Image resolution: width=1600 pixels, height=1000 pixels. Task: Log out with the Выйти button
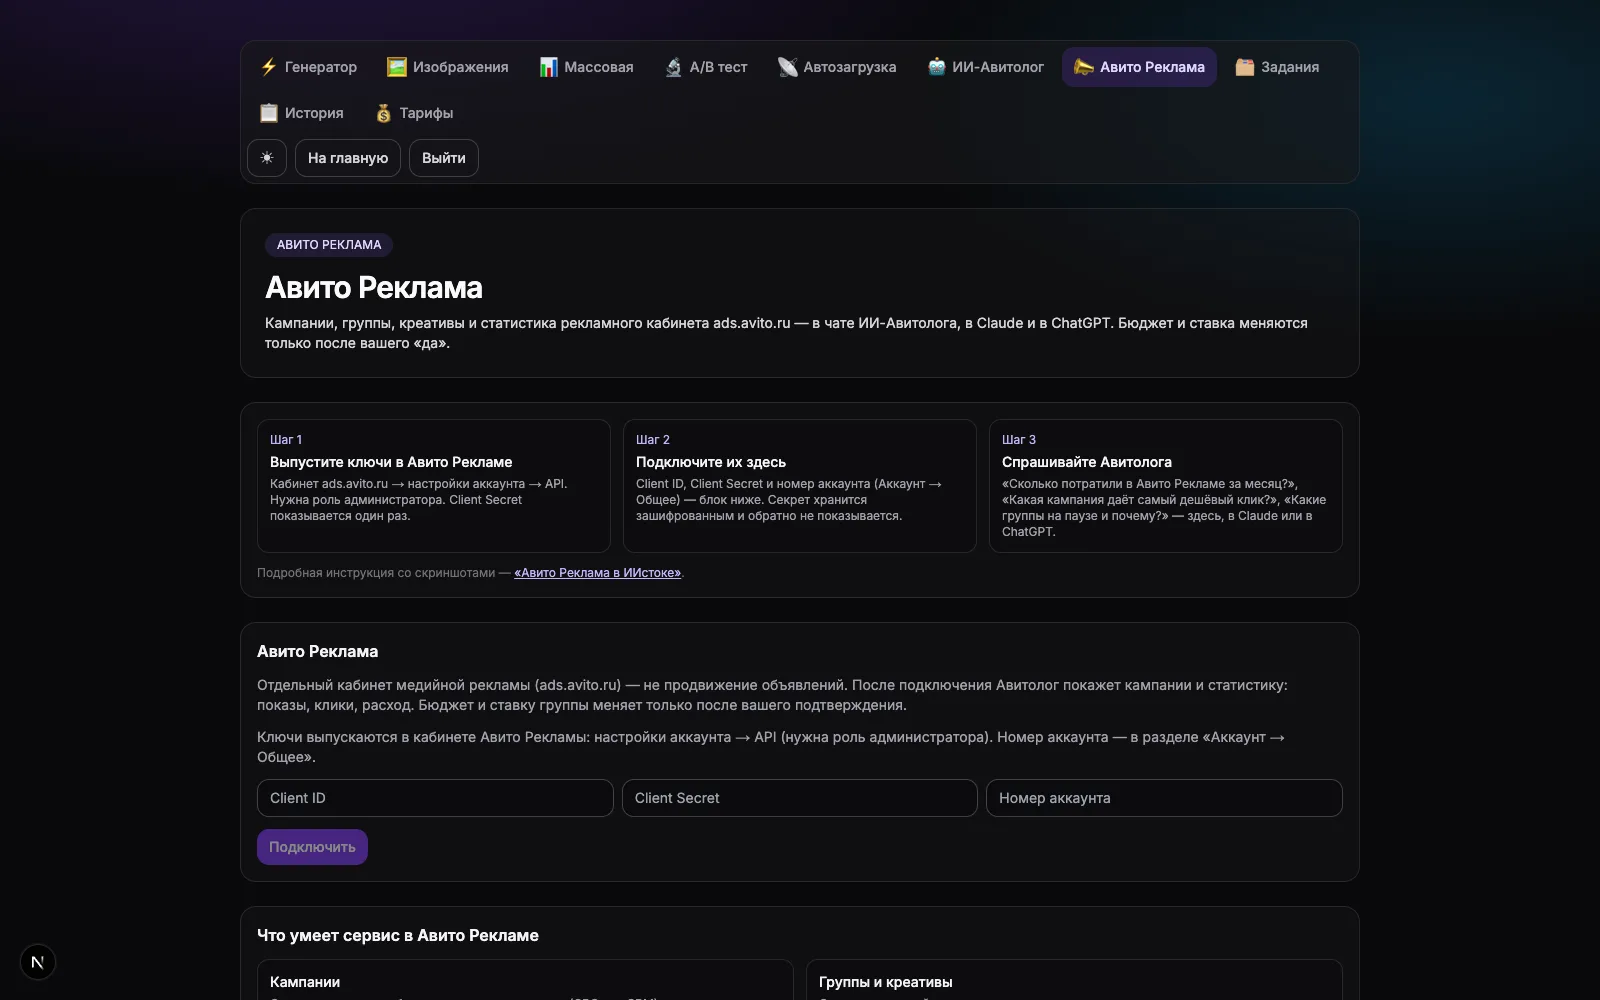444,158
